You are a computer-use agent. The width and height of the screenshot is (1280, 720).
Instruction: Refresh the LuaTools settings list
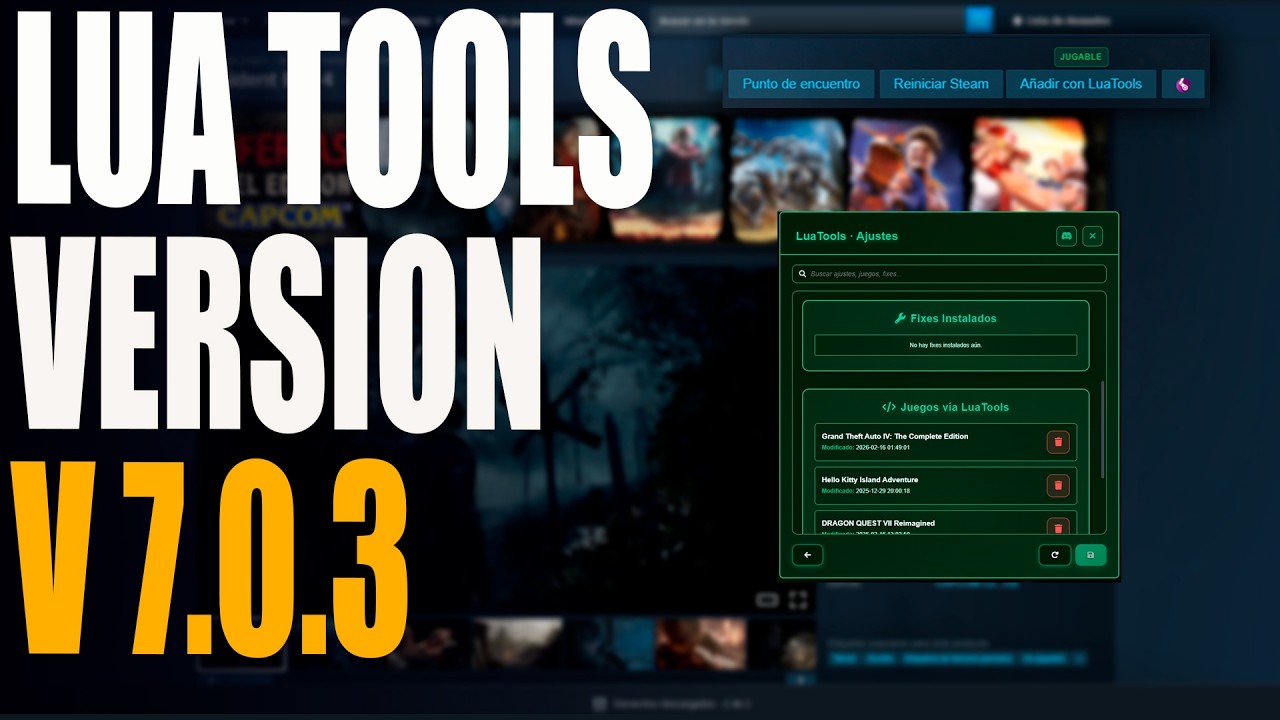[1054, 555]
